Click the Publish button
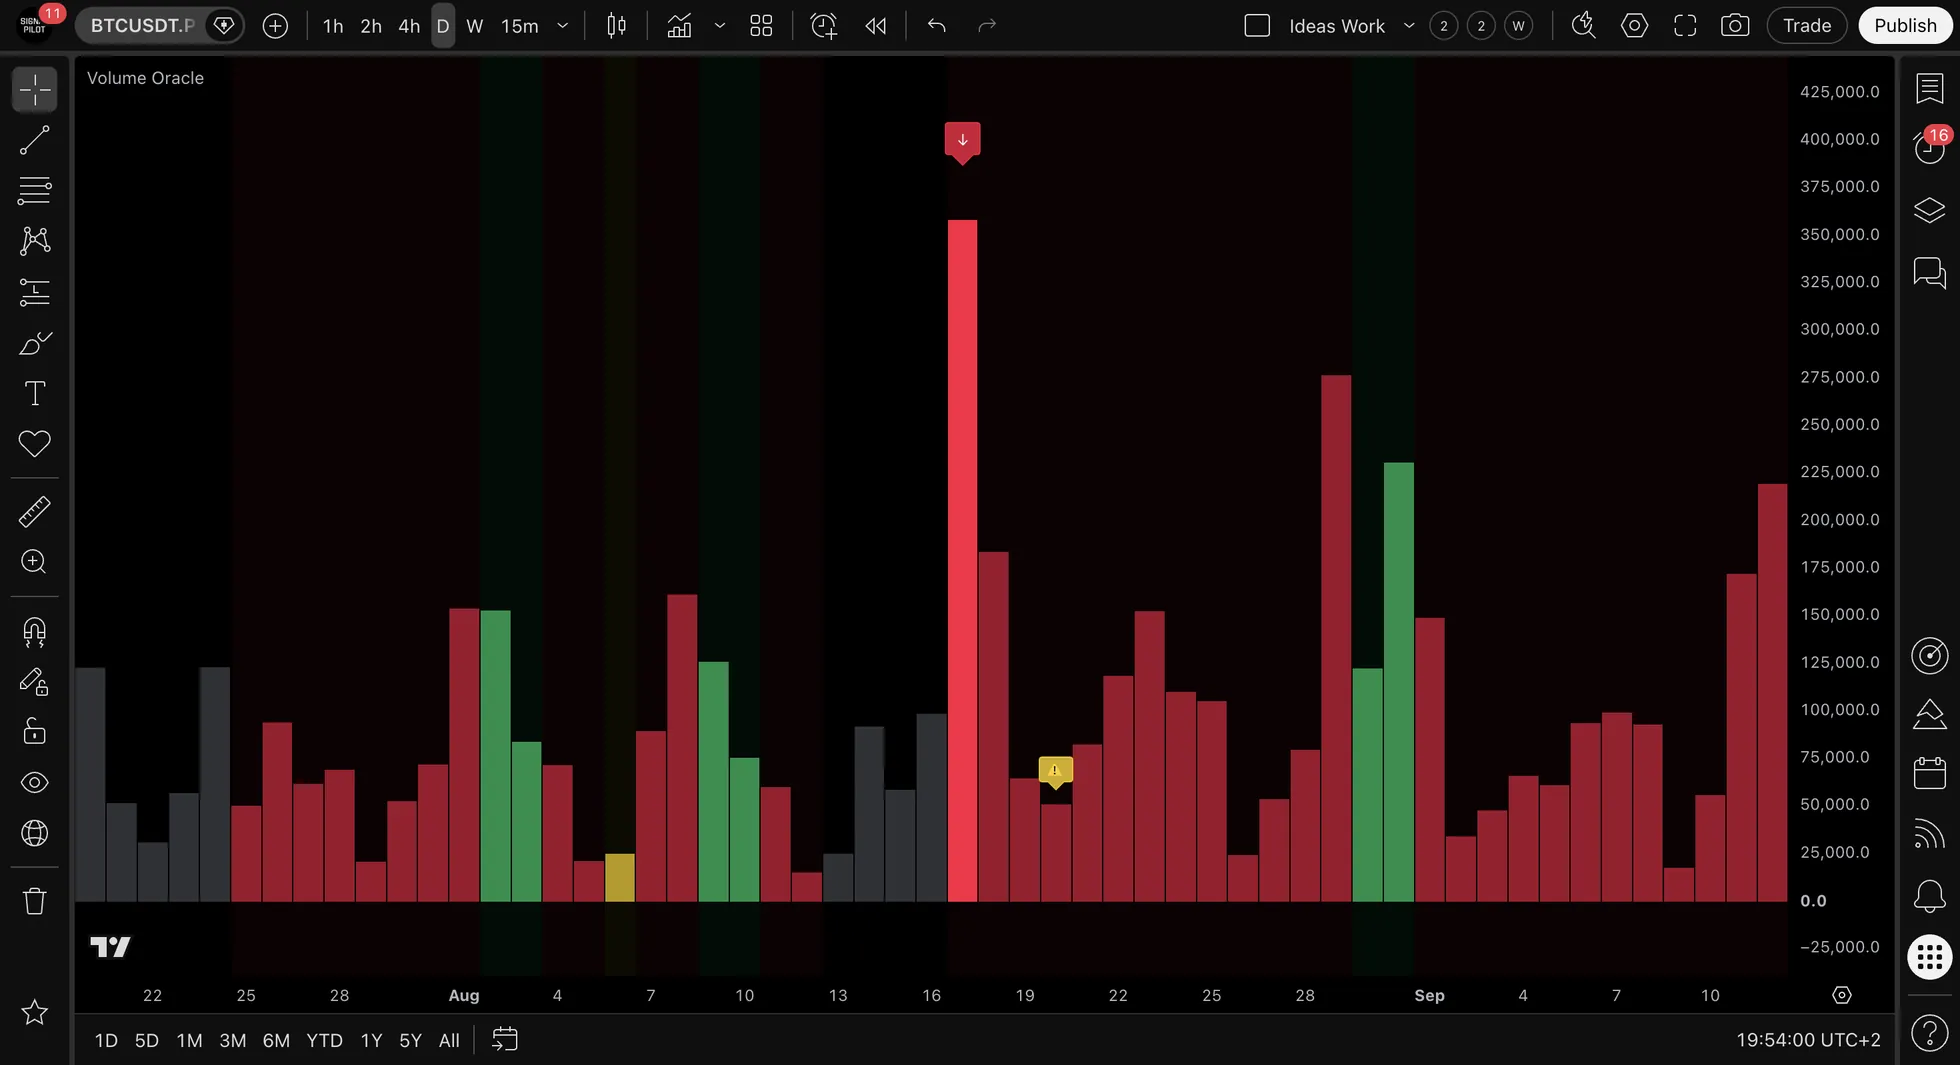This screenshot has height=1065, width=1960. tap(1905, 26)
